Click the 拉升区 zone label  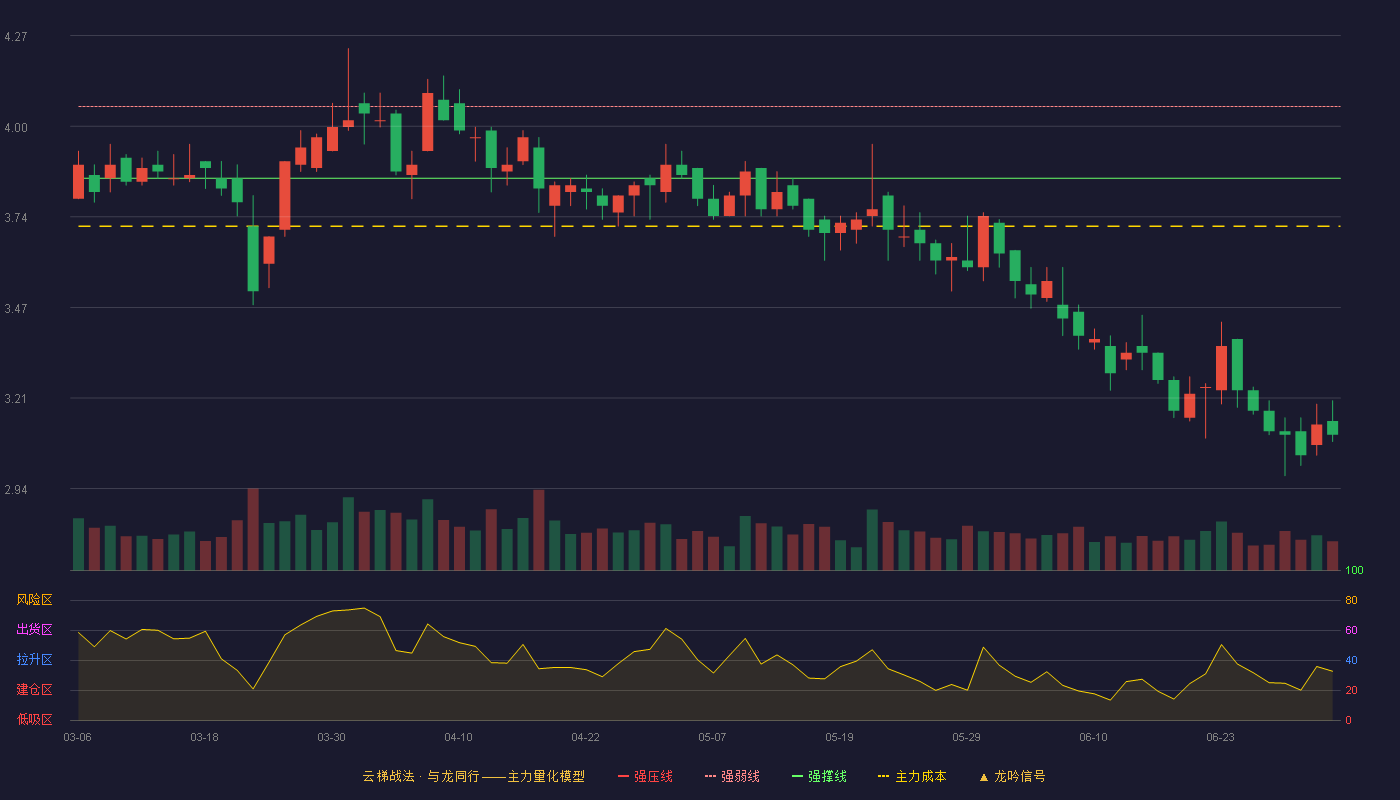[34, 660]
